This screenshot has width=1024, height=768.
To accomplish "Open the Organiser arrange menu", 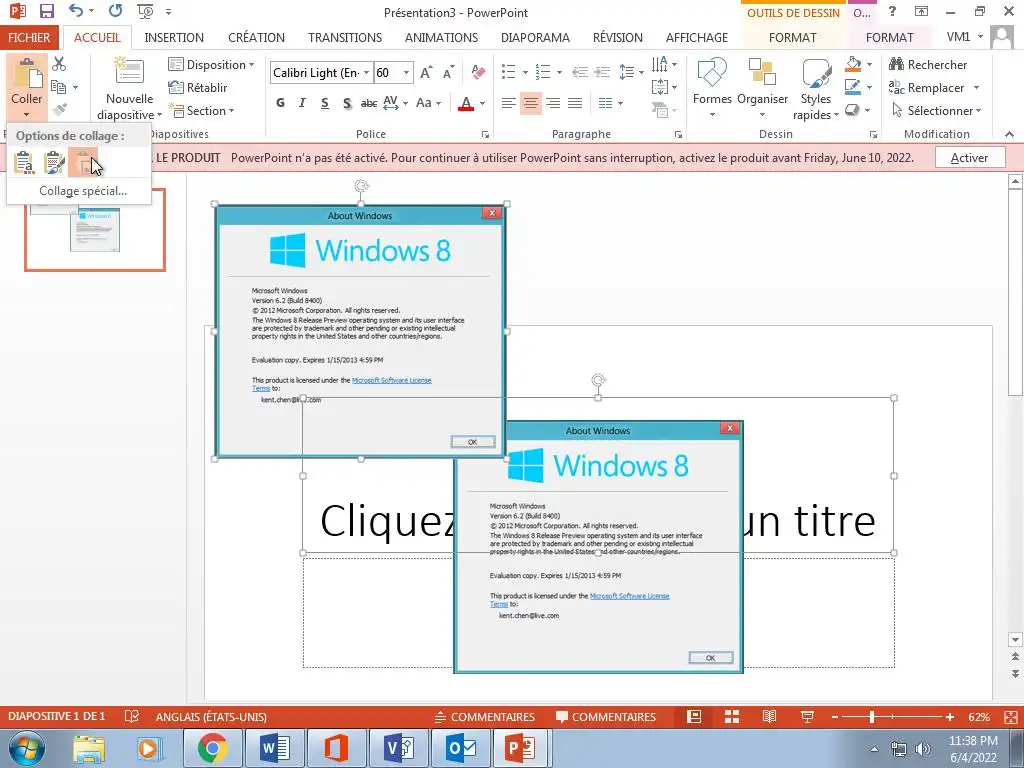I will click(x=762, y=88).
